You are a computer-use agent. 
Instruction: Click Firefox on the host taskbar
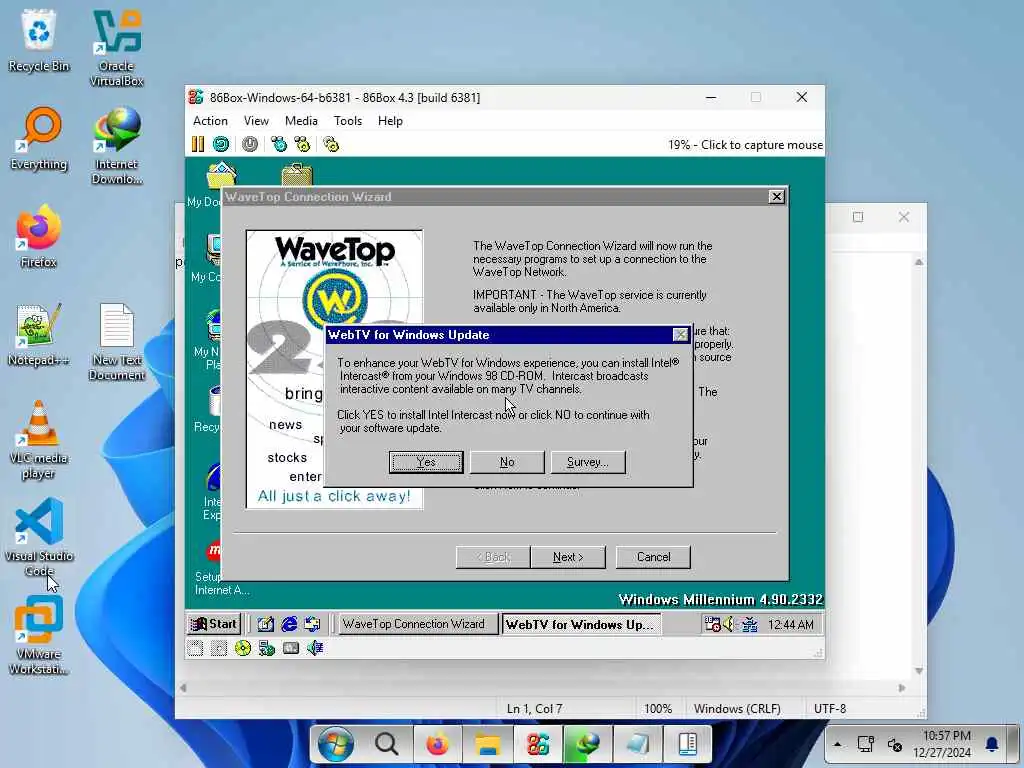[437, 744]
